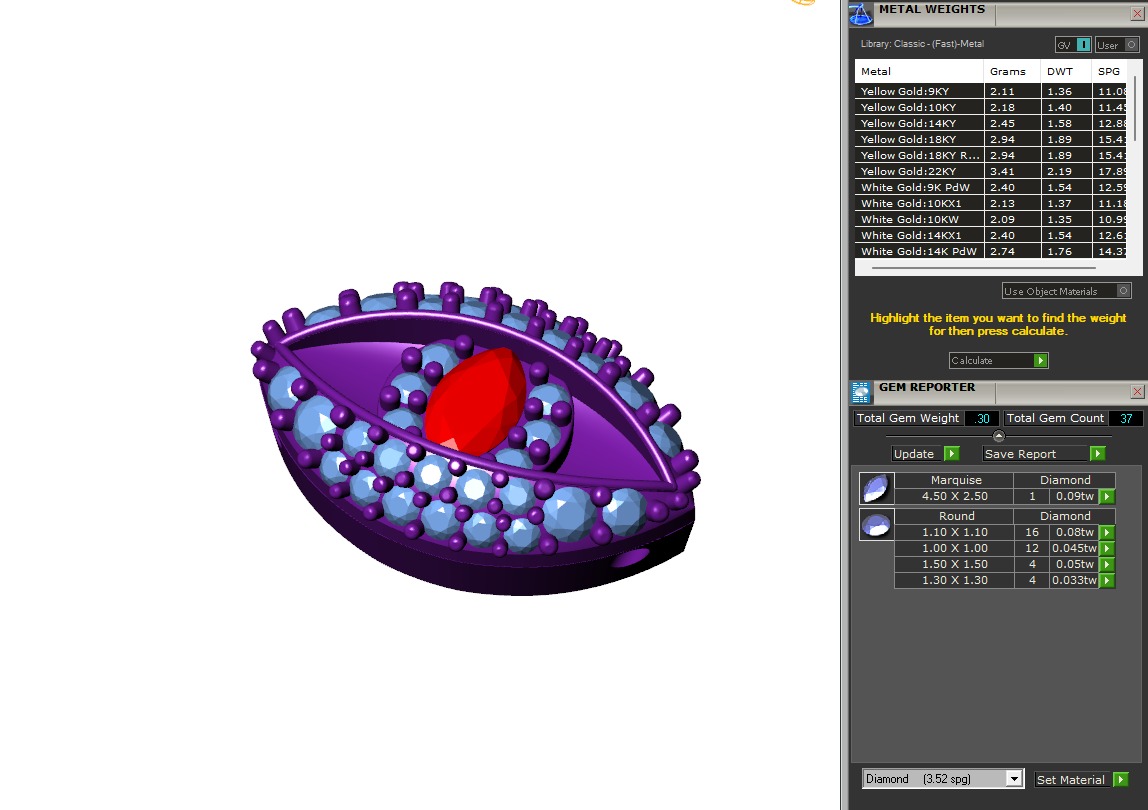Click the DWT column header

pos(1066,71)
